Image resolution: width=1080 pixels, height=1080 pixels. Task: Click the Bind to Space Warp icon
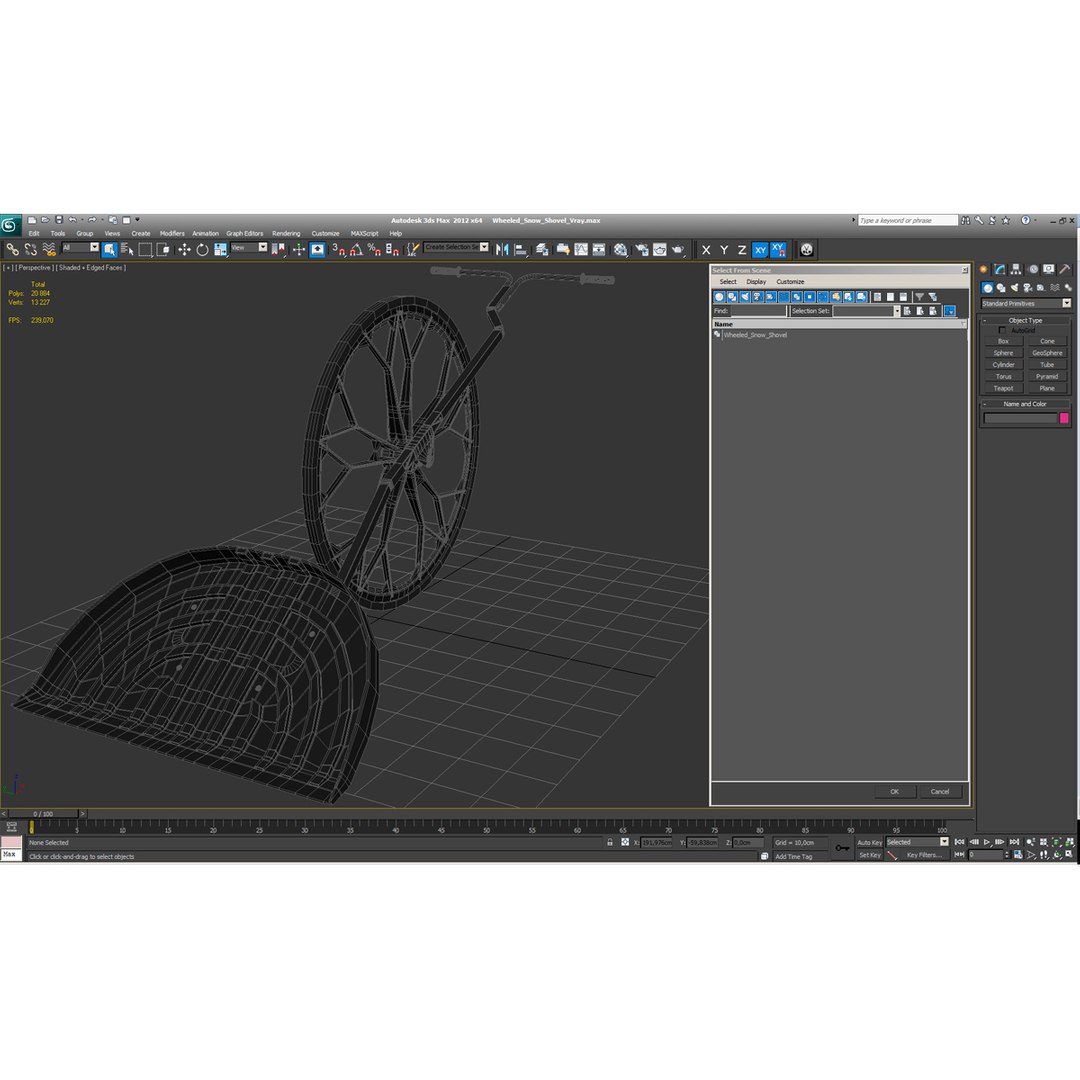49,249
